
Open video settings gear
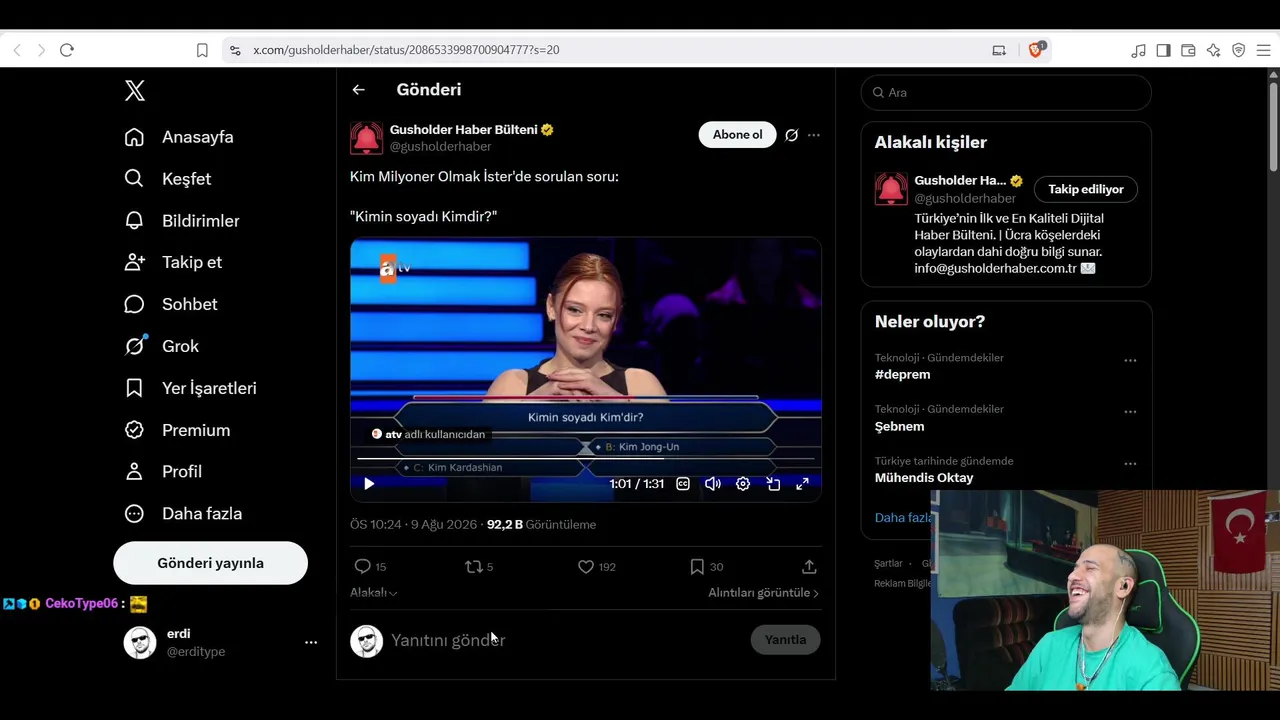click(x=743, y=484)
